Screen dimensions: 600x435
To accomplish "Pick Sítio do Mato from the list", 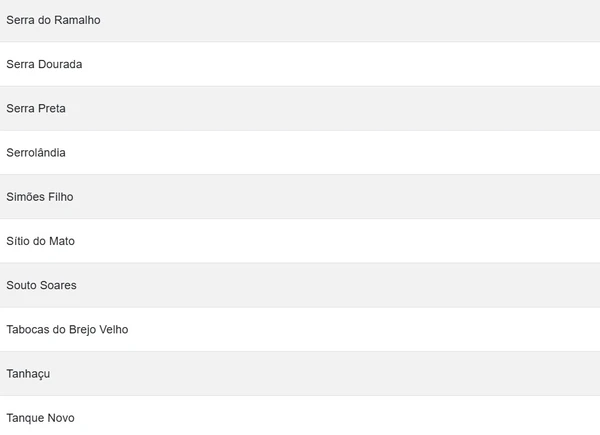I will [x=40, y=241].
